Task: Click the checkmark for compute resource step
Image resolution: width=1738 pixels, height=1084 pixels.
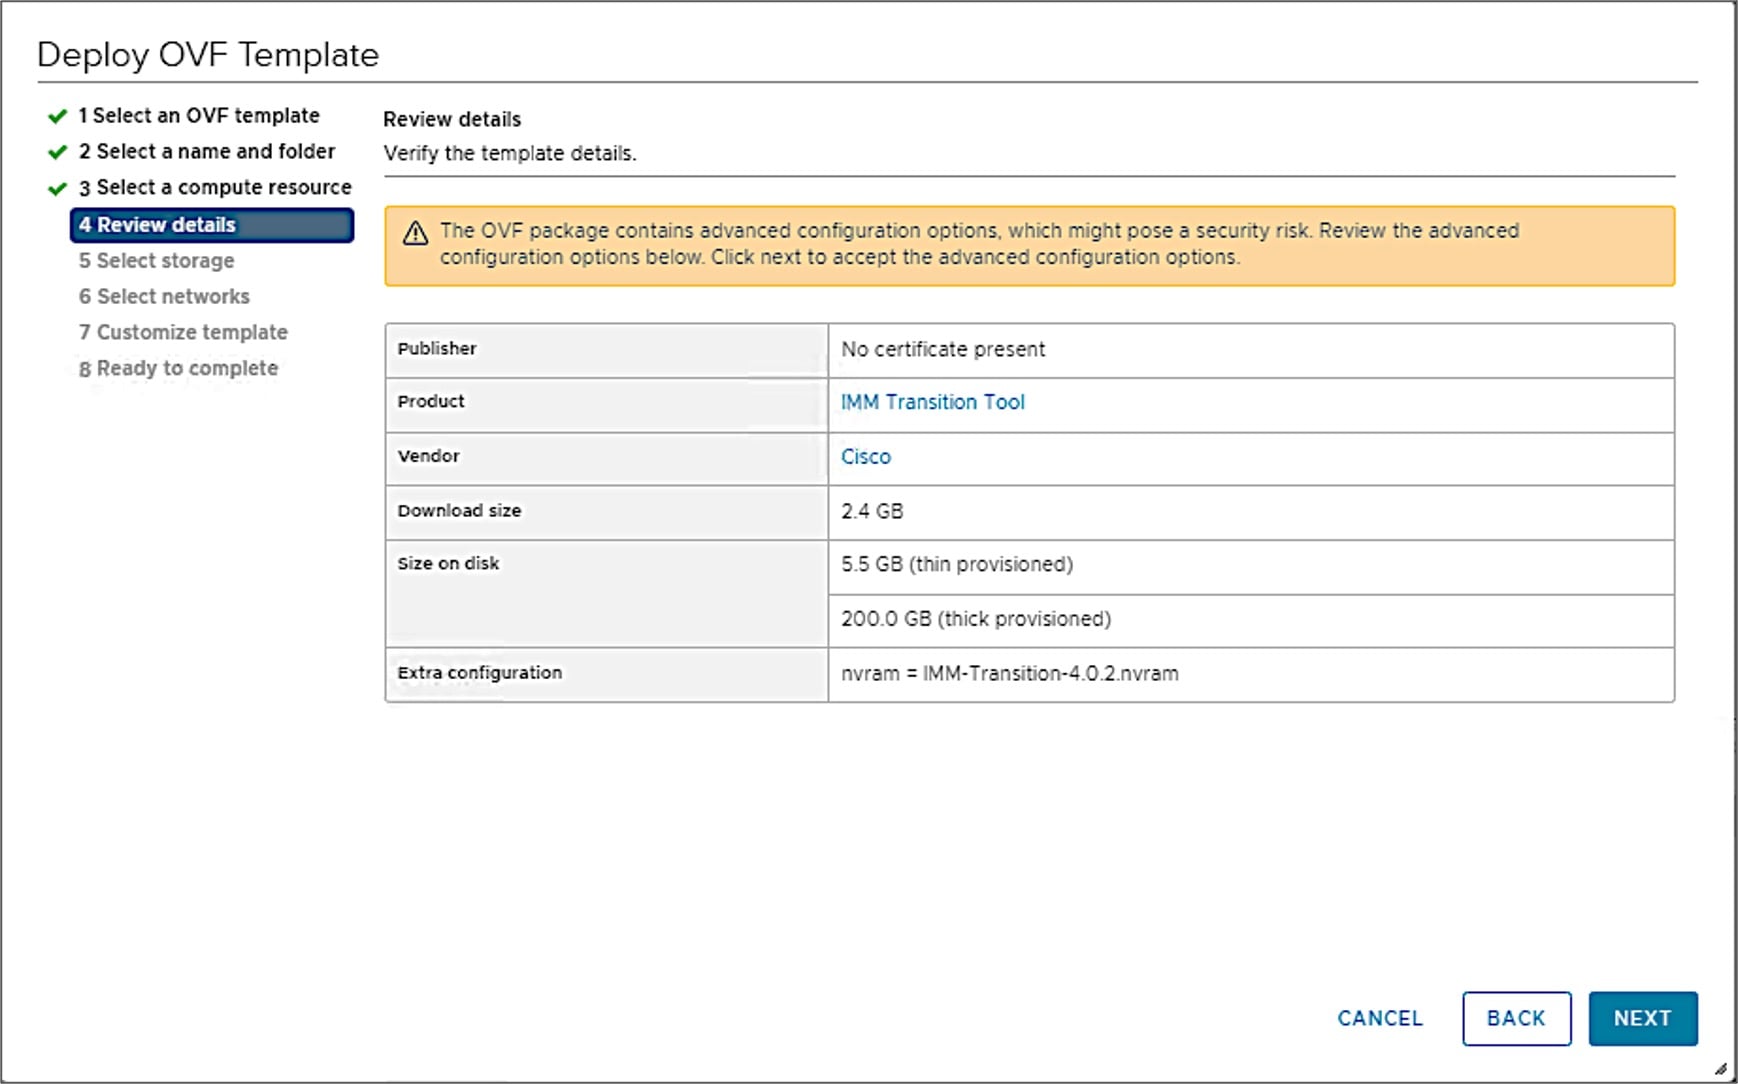Action: [57, 189]
